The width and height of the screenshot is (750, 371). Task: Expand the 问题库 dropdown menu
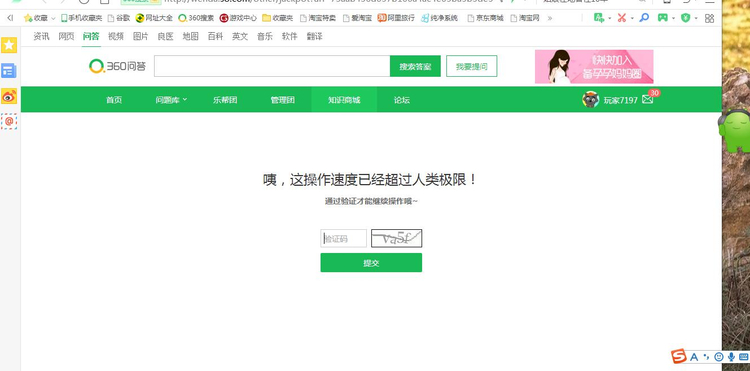pyautogui.click(x=171, y=100)
